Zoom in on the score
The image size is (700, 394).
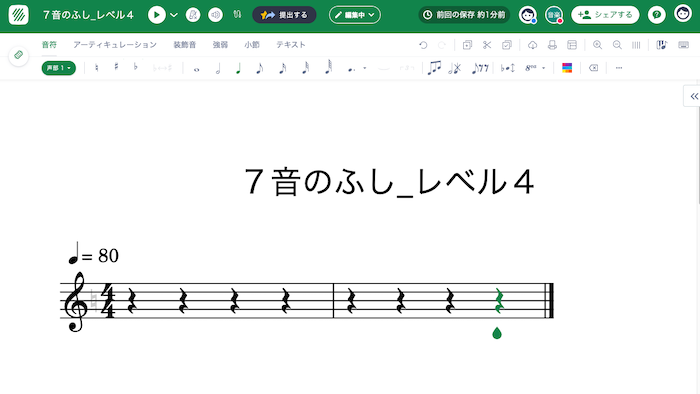point(597,45)
